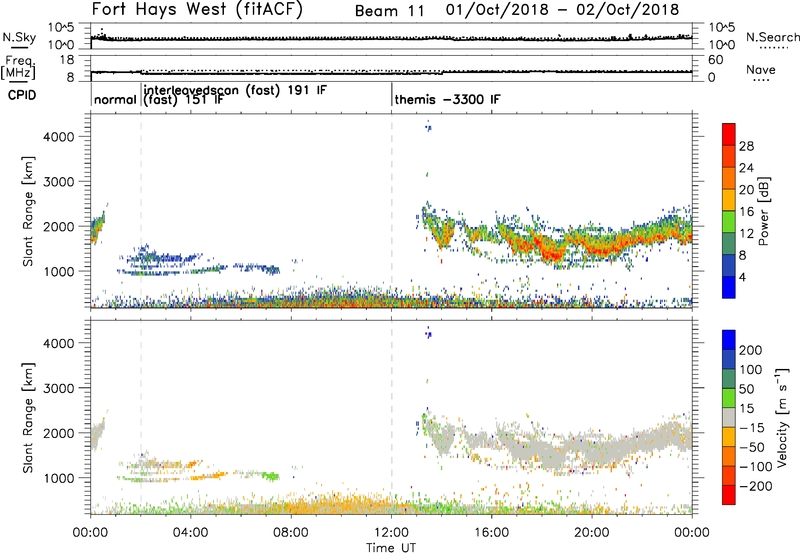Click the "12:00" time tick label

pyautogui.click(x=391, y=533)
